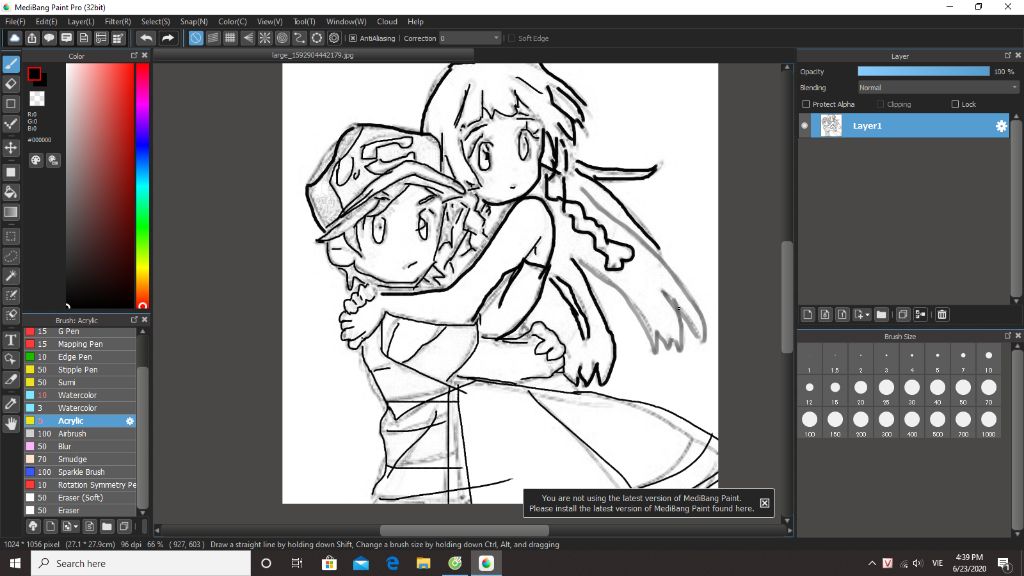
Task: Toggle the Soft Edge checkbox
Action: click(511, 38)
